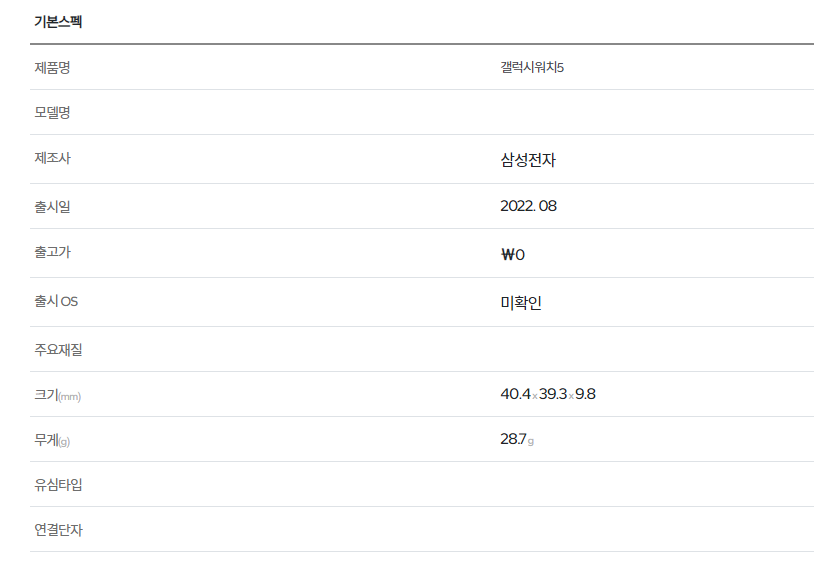Click the 출고가 row label
840x561 pixels.
(52, 252)
